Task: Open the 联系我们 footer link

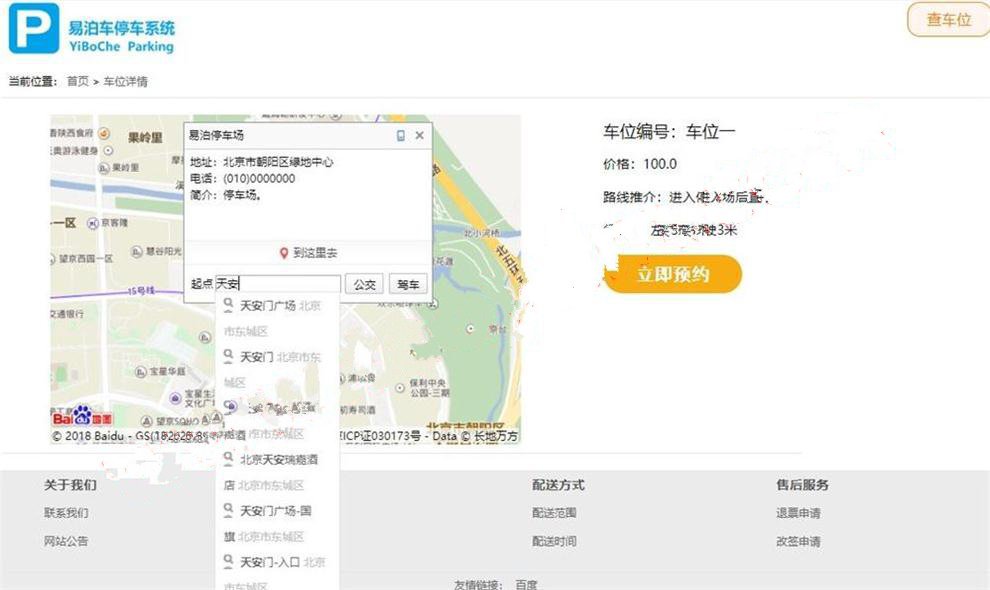Action: 65,513
